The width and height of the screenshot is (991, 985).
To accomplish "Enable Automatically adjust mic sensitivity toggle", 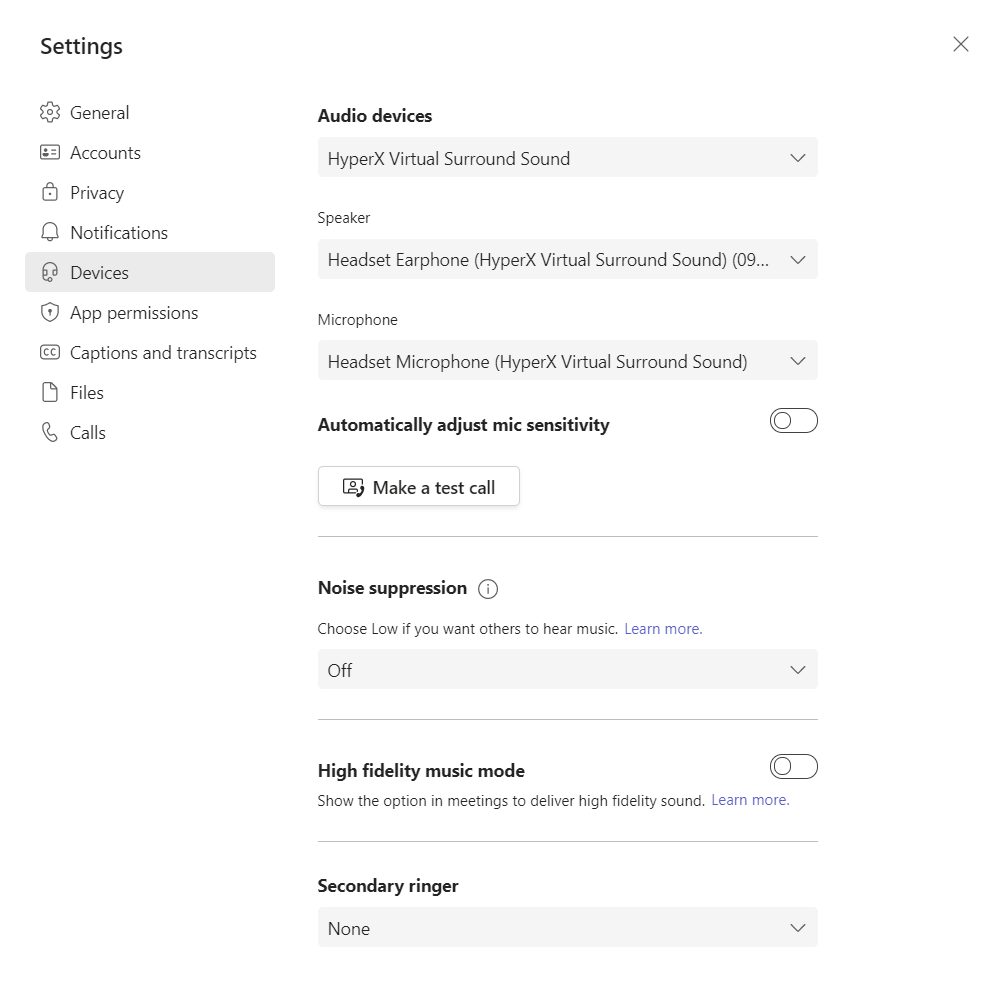I will [x=793, y=421].
